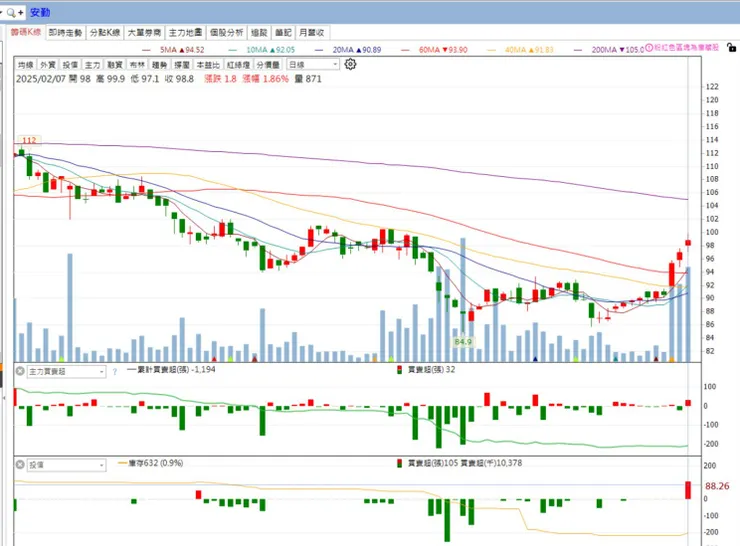Toggle the 分價量 price-volume overlay

[x=268, y=65]
